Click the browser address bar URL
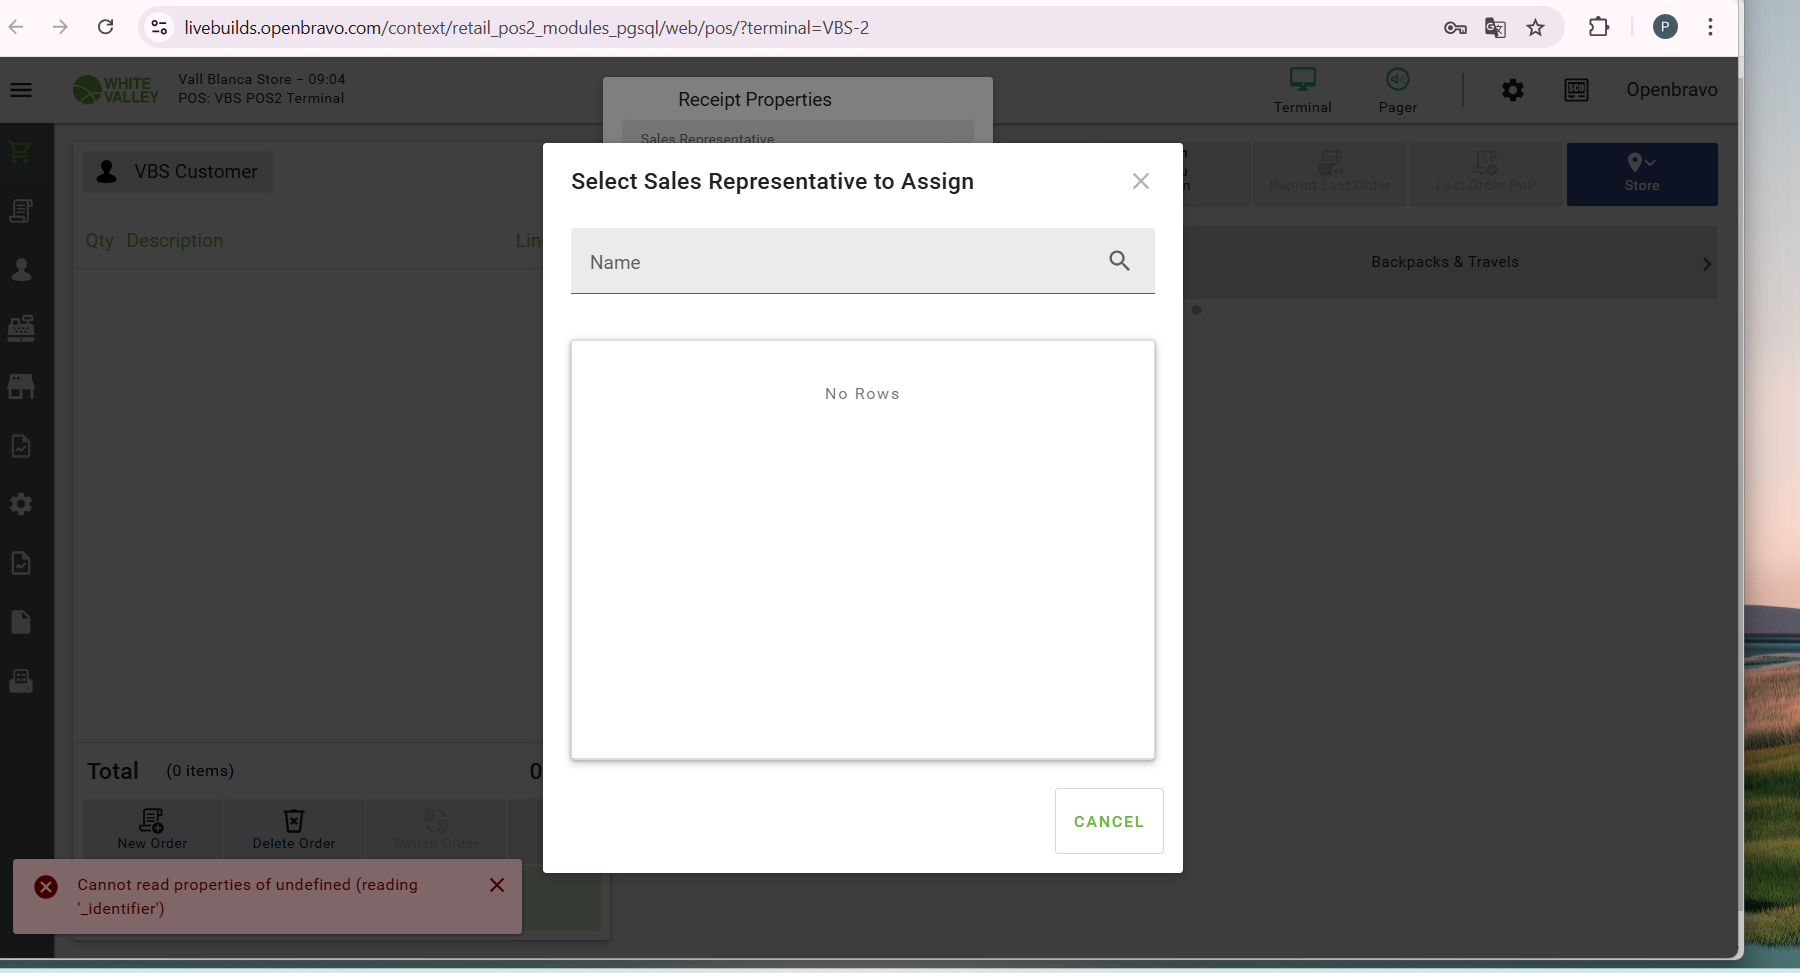The height and width of the screenshot is (973, 1800). click(527, 28)
